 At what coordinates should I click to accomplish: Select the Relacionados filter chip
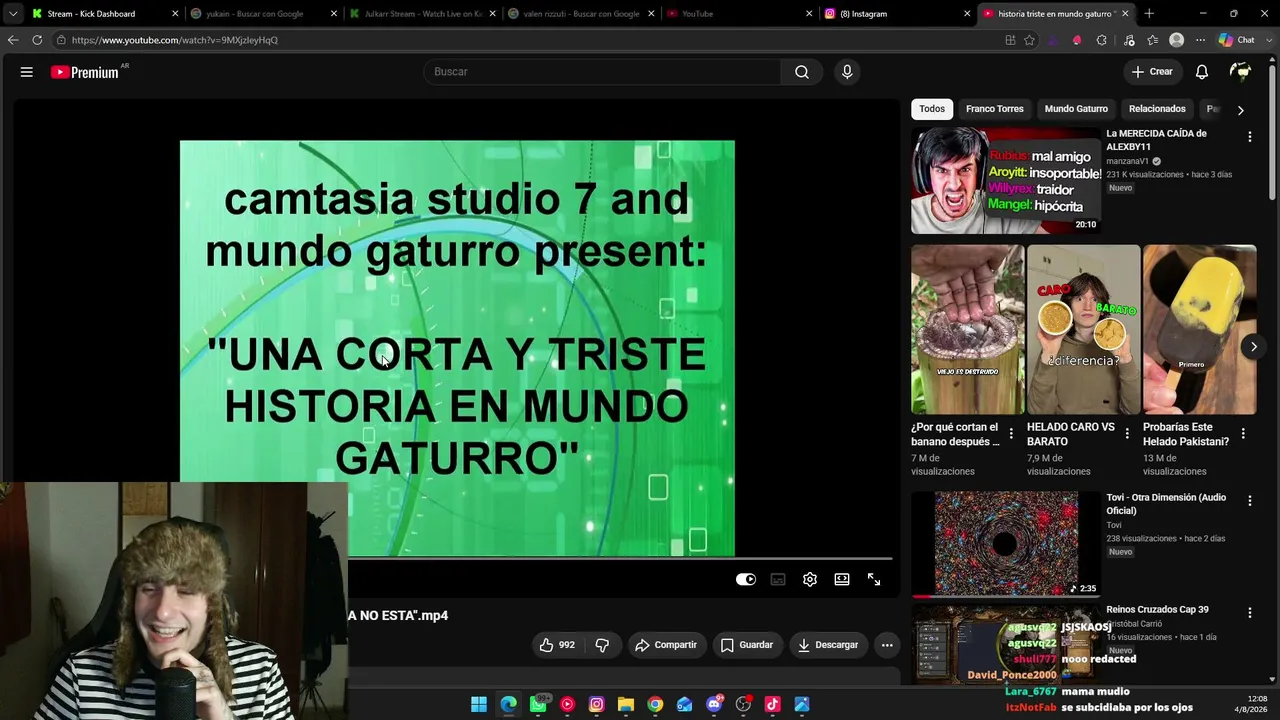pyautogui.click(x=1157, y=109)
